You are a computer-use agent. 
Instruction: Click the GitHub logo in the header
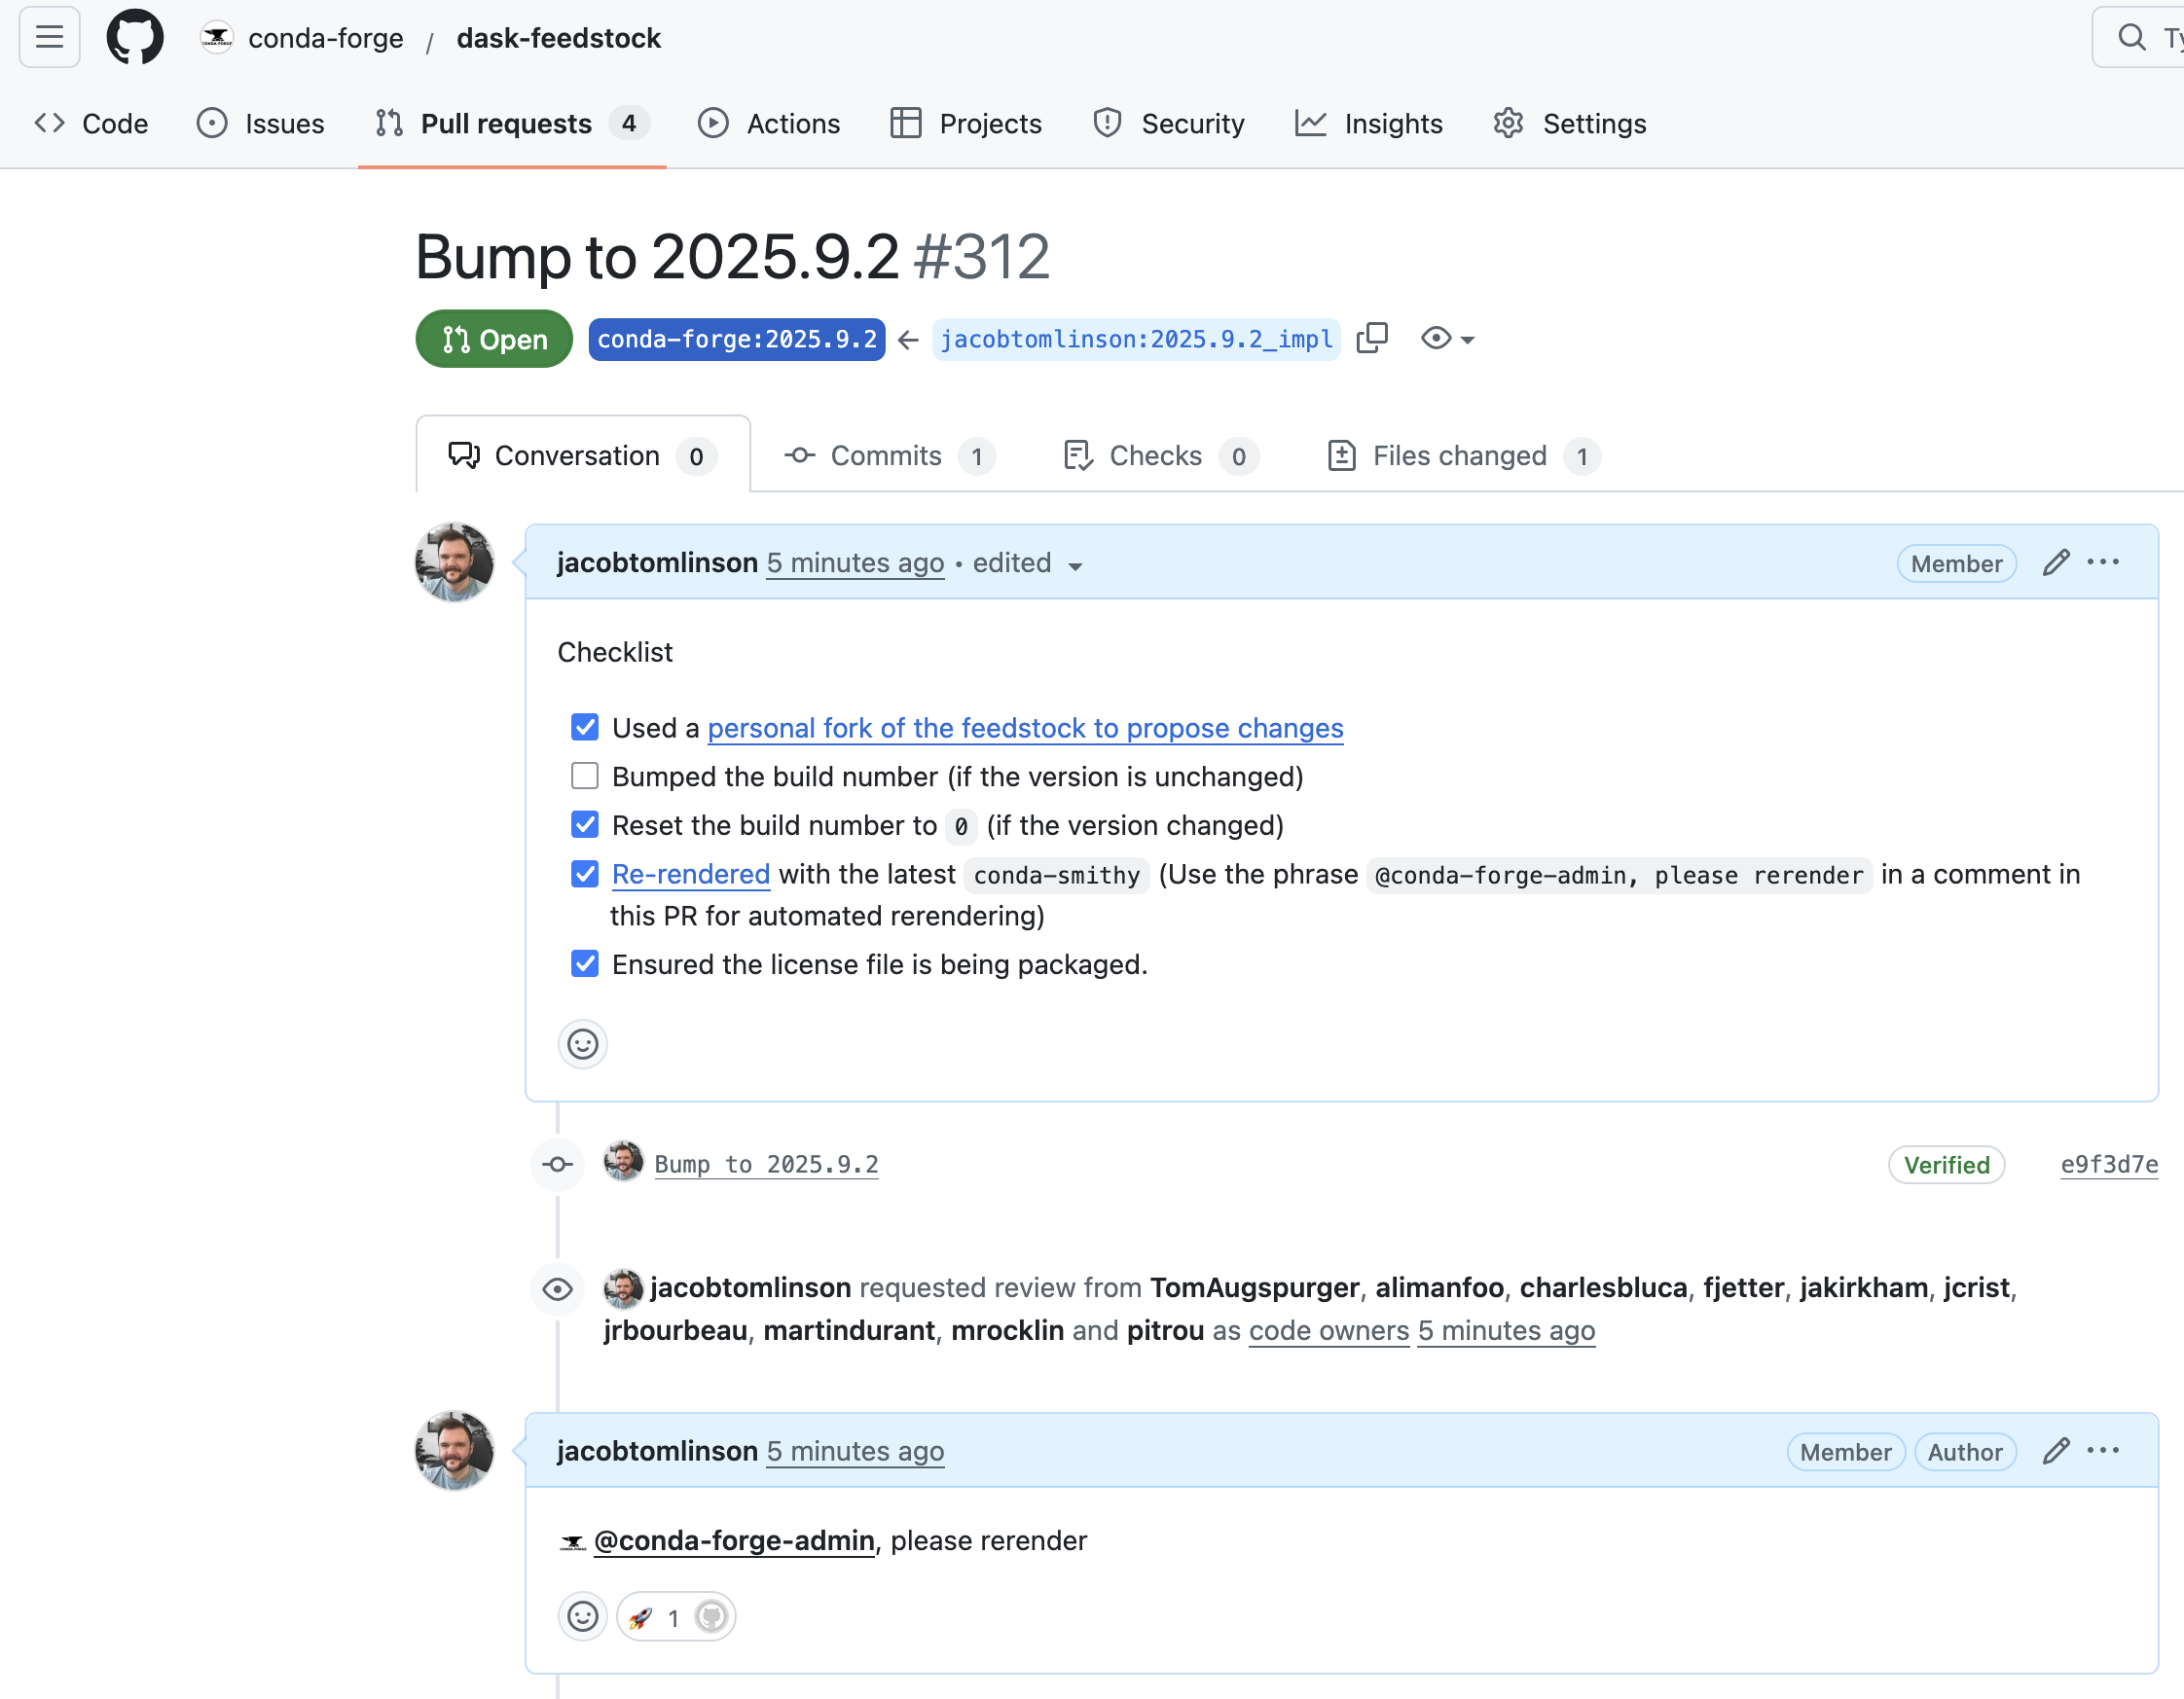(x=135, y=37)
